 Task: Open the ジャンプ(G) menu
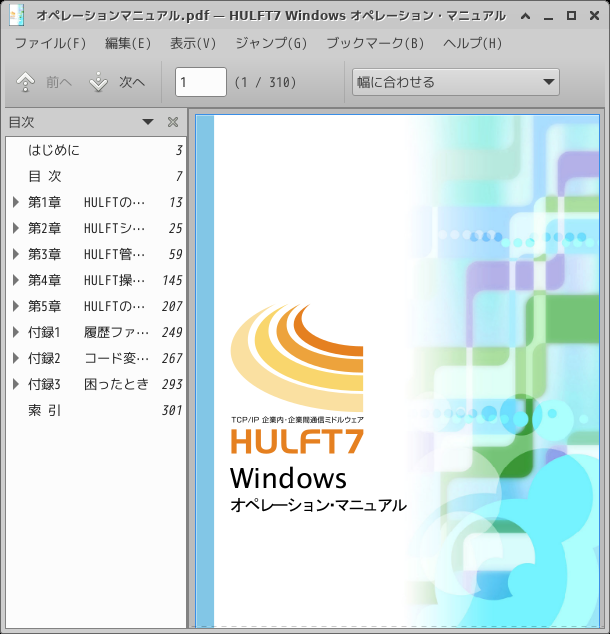pyautogui.click(x=271, y=43)
